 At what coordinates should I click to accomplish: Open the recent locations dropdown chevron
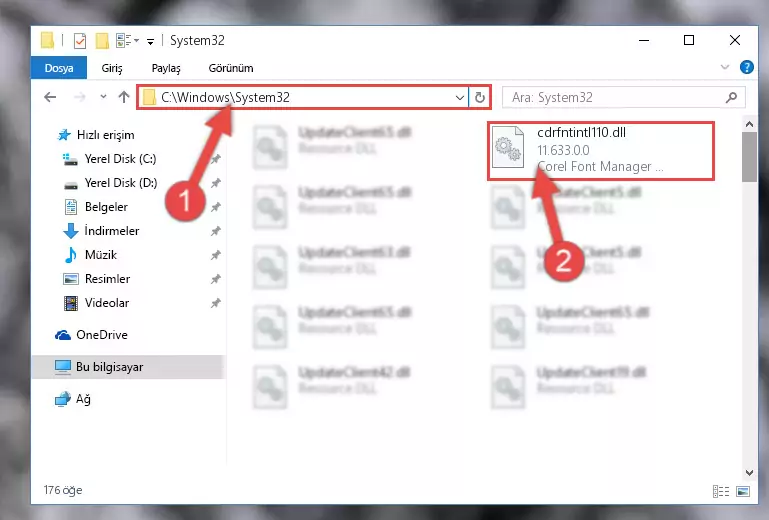103,97
